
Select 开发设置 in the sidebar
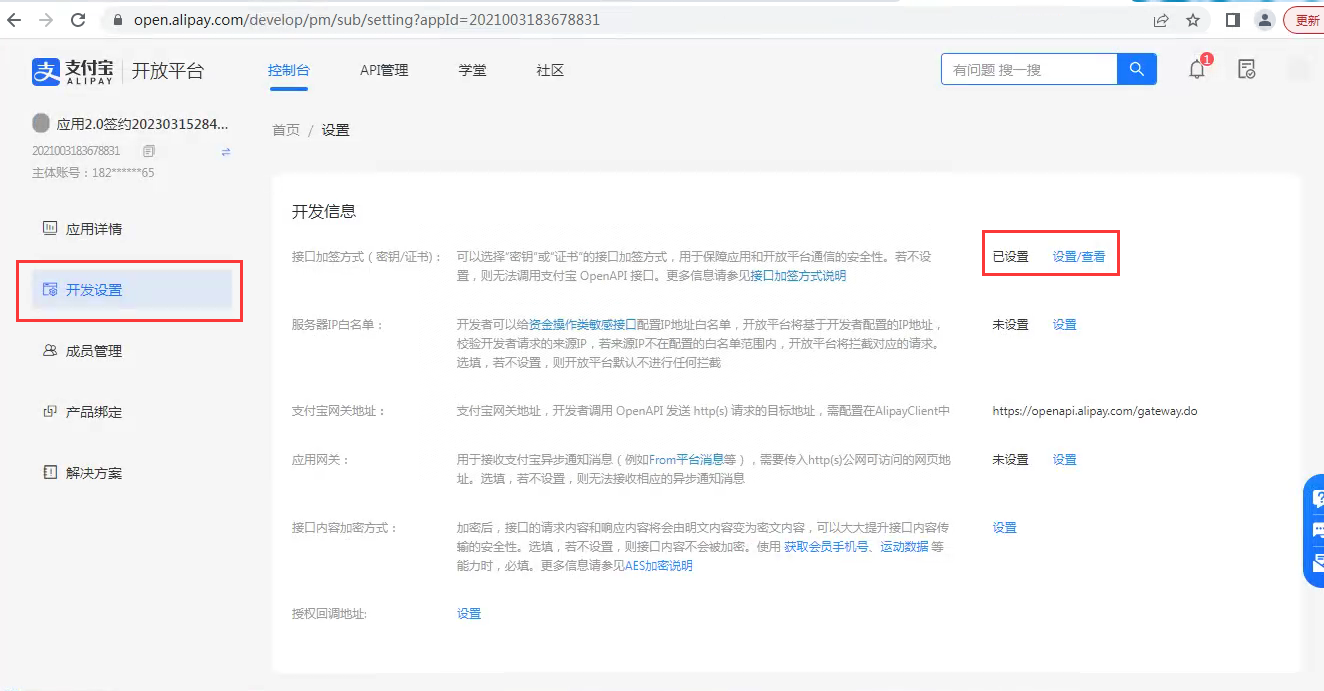coord(132,290)
